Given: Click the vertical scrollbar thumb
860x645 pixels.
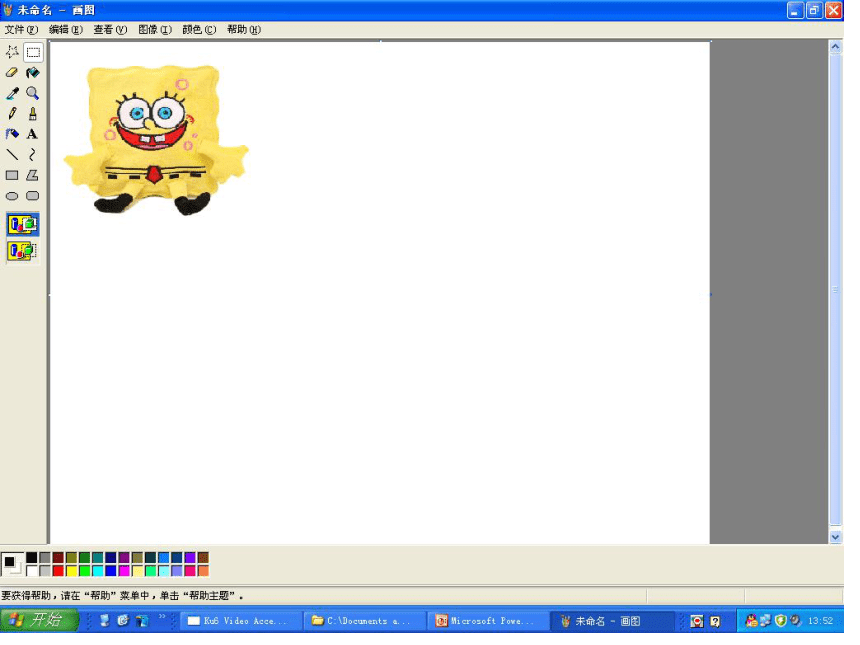Looking at the screenshot, I should point(835,290).
